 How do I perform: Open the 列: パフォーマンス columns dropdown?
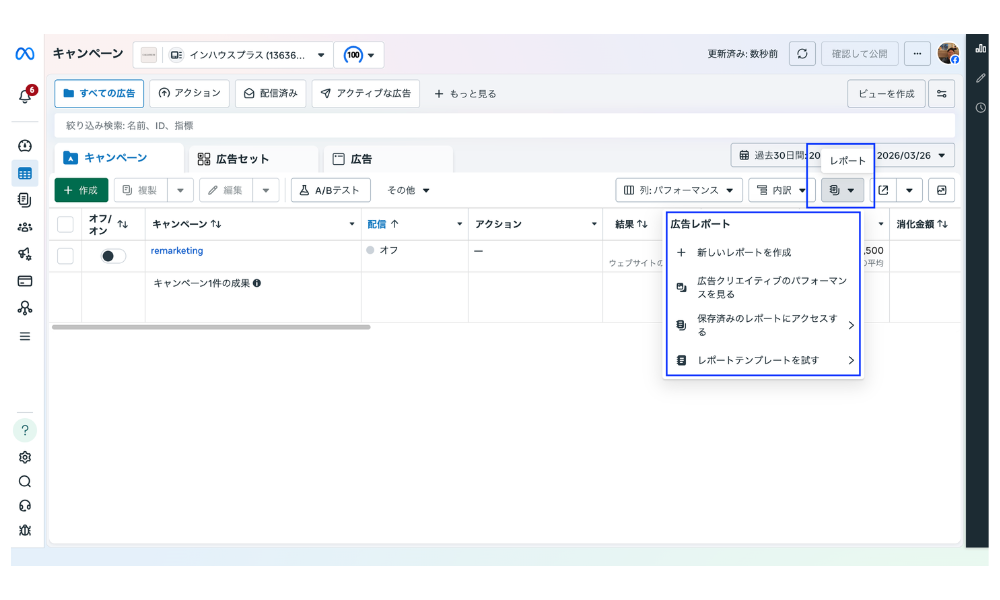point(680,190)
